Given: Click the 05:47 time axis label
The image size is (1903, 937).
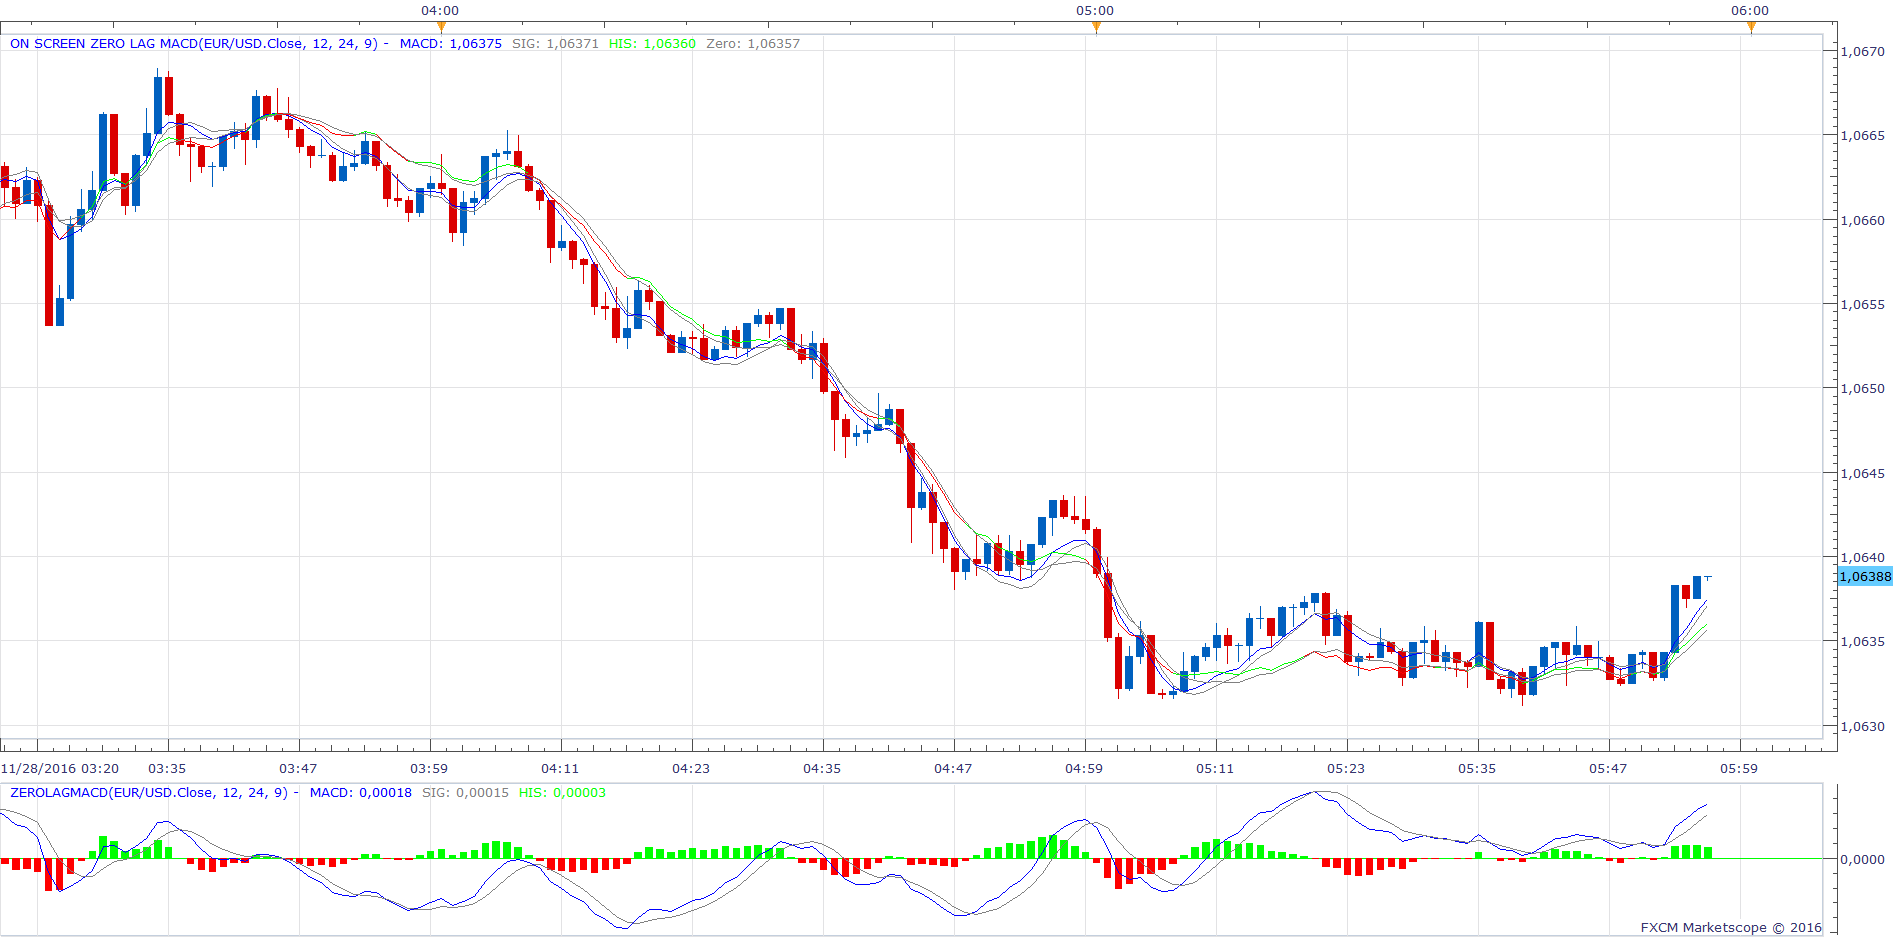Looking at the screenshot, I should [x=1608, y=769].
